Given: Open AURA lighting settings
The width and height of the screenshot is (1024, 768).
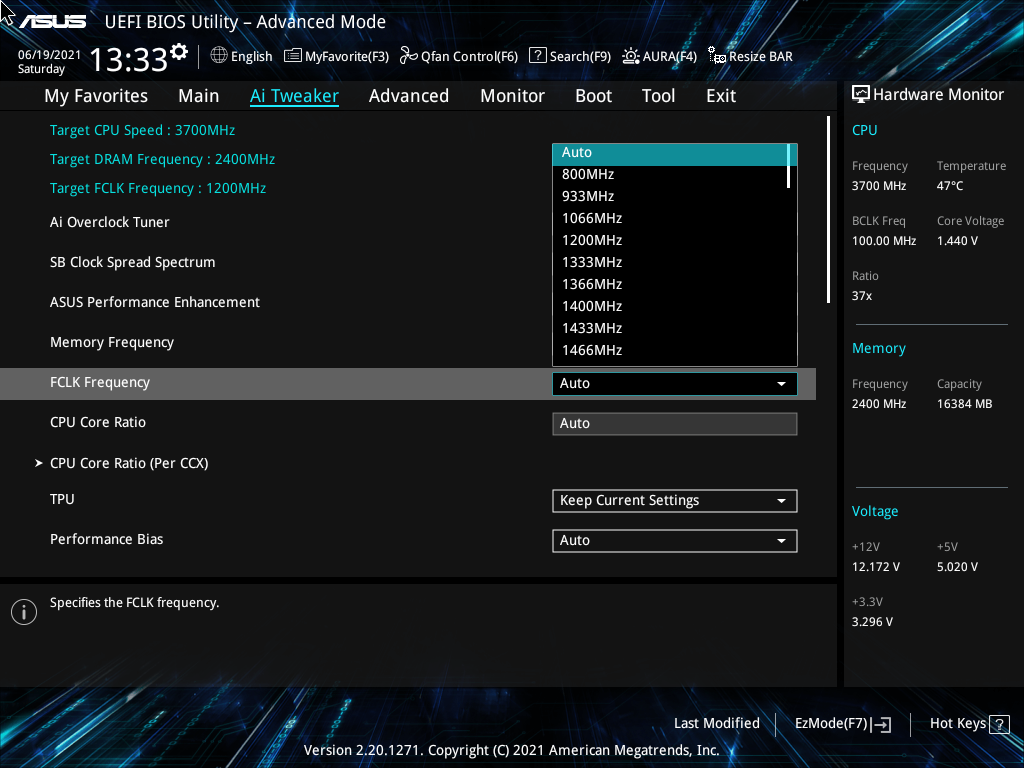Looking at the screenshot, I should 659,56.
